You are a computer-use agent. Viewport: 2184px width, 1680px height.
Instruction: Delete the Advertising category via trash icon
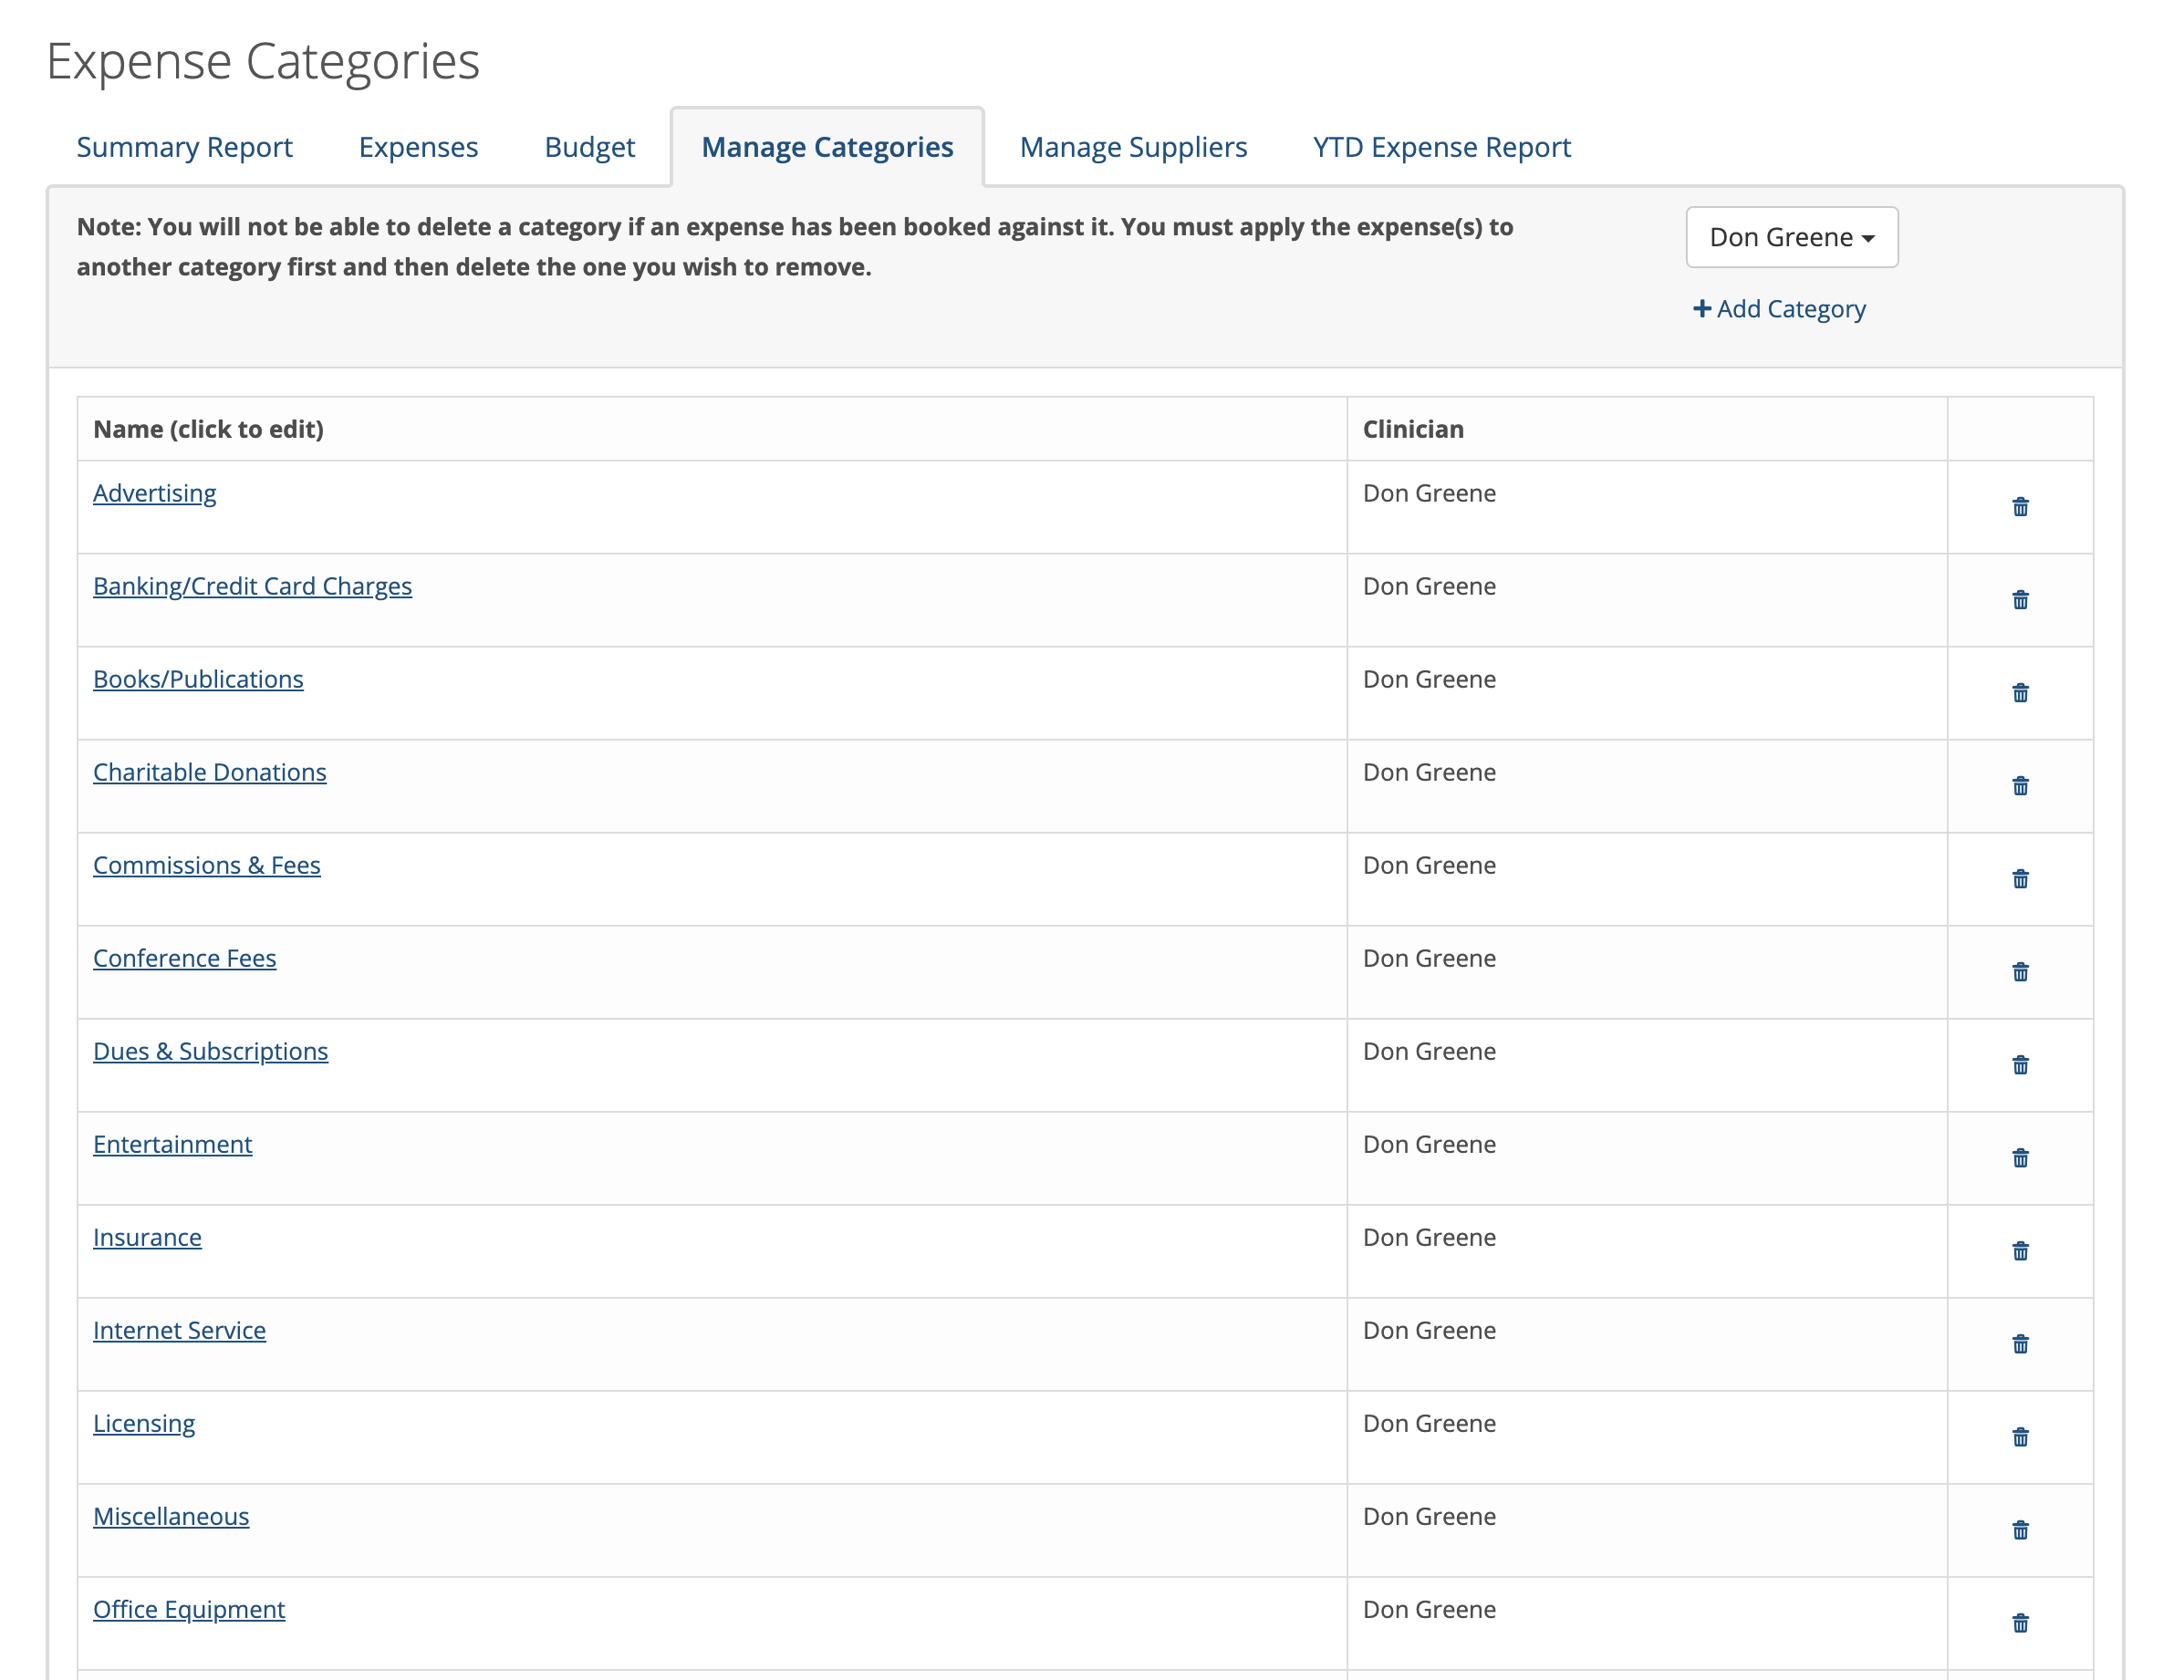click(2020, 507)
